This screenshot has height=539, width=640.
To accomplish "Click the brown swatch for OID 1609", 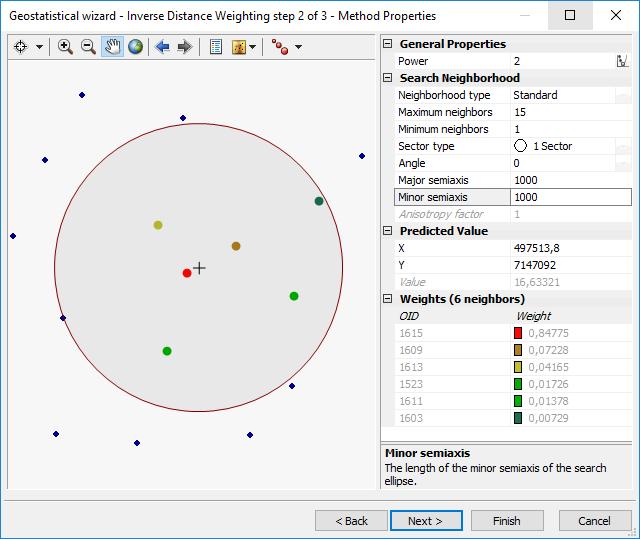I will point(518,350).
